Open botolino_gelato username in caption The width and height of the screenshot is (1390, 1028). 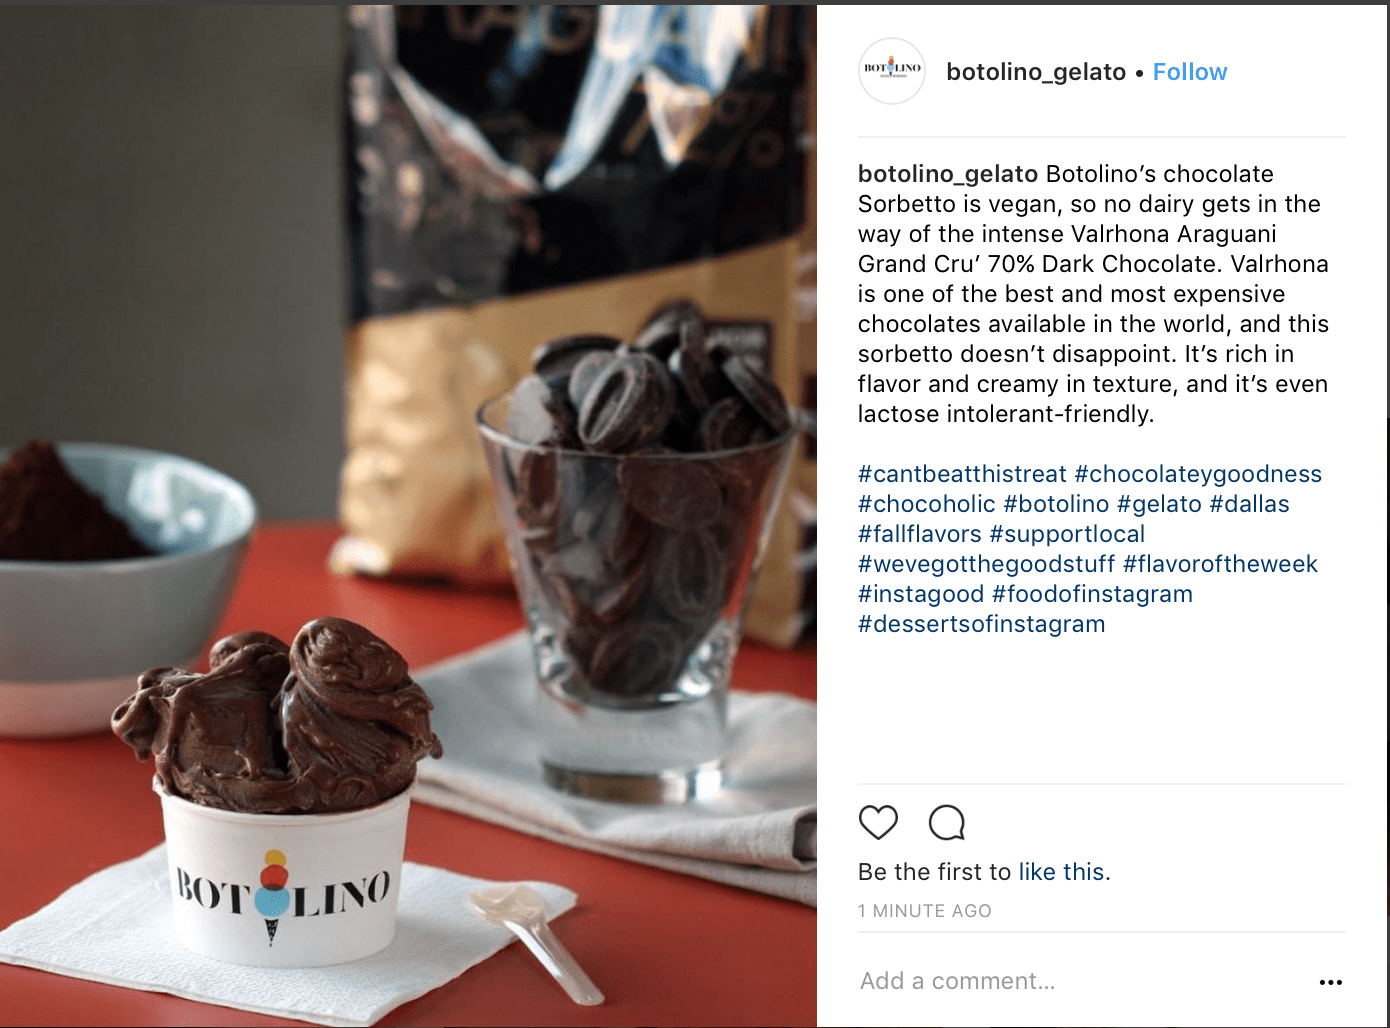pos(948,174)
